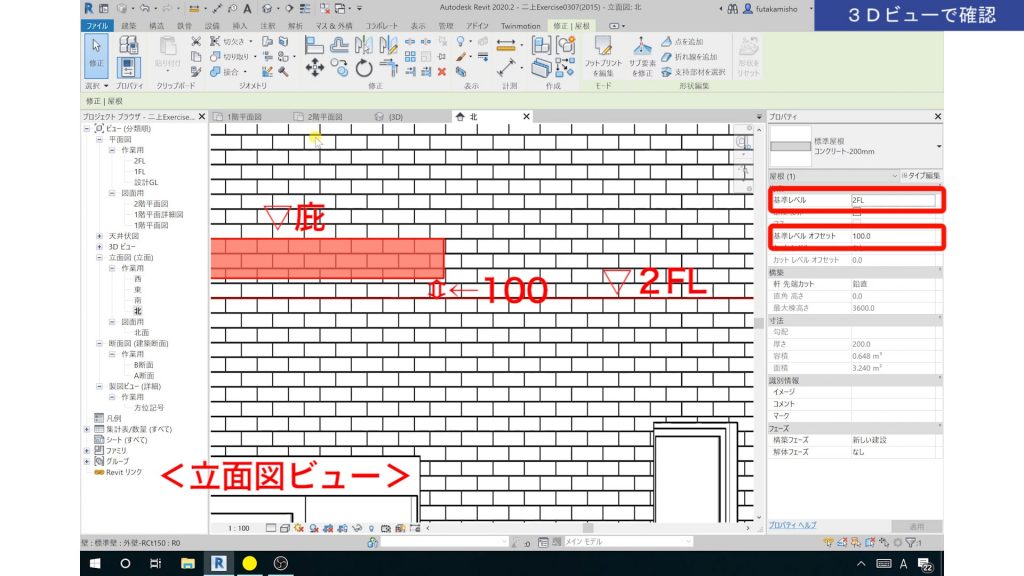Click the Move tool icon
Viewport: 1024px width, 576px height.
[x=314, y=68]
